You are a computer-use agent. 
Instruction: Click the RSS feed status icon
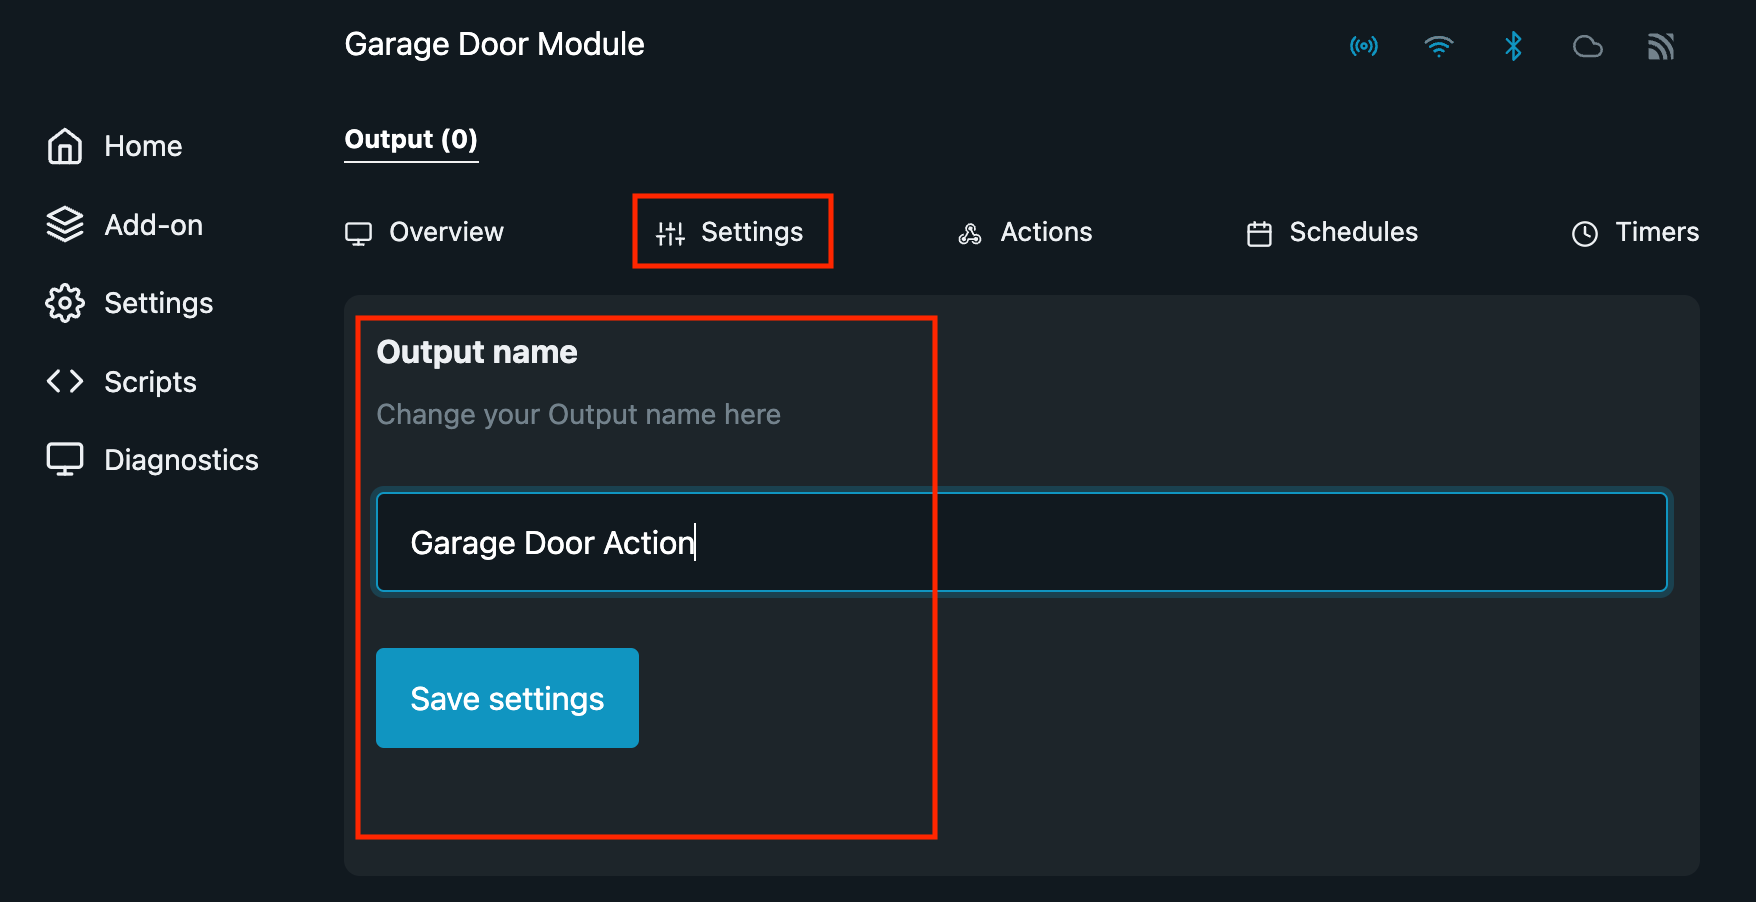point(1661,46)
